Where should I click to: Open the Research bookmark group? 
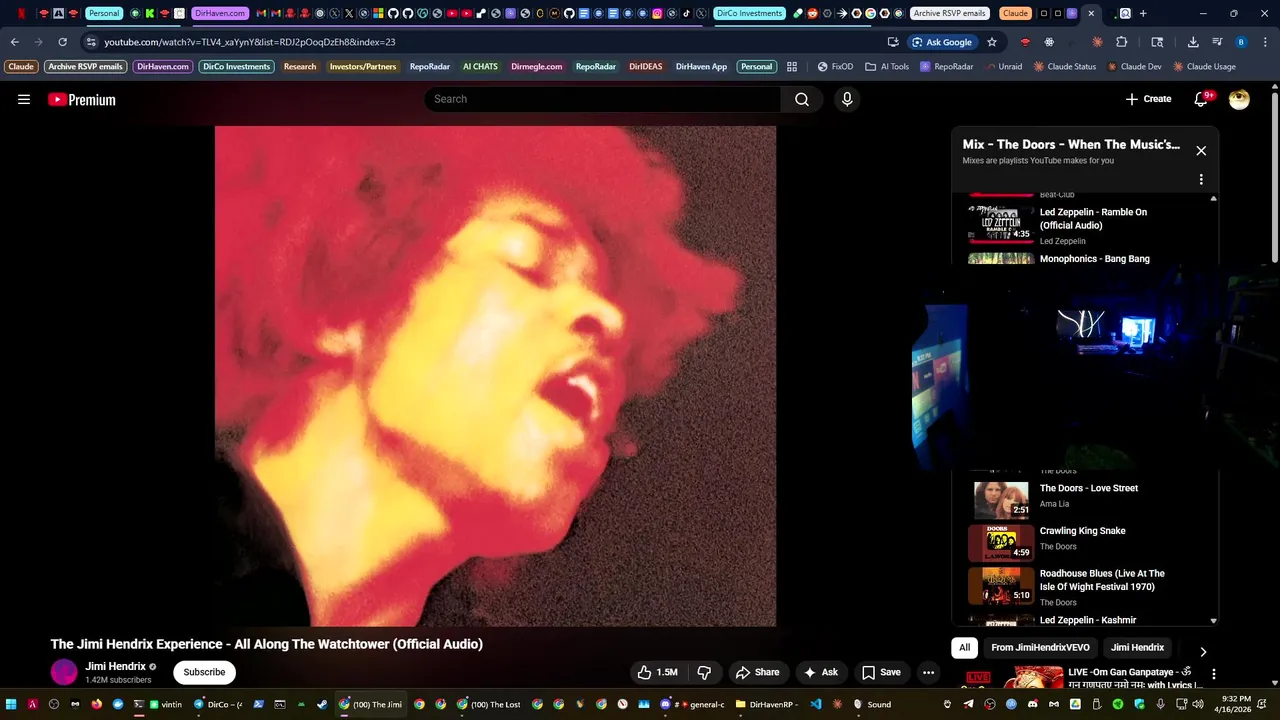300,67
